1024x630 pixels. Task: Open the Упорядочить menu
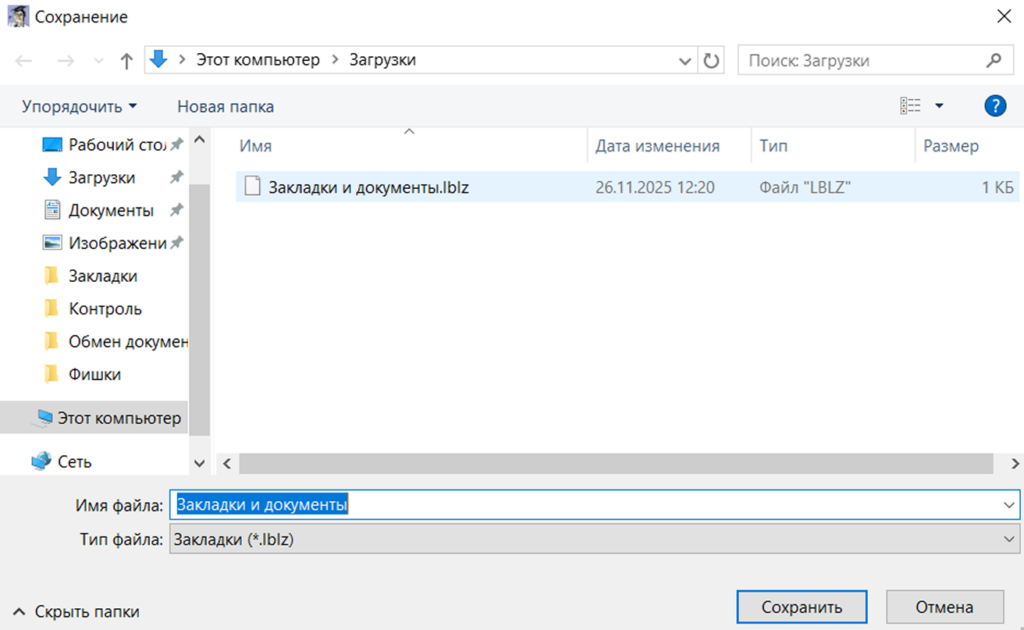click(x=79, y=106)
